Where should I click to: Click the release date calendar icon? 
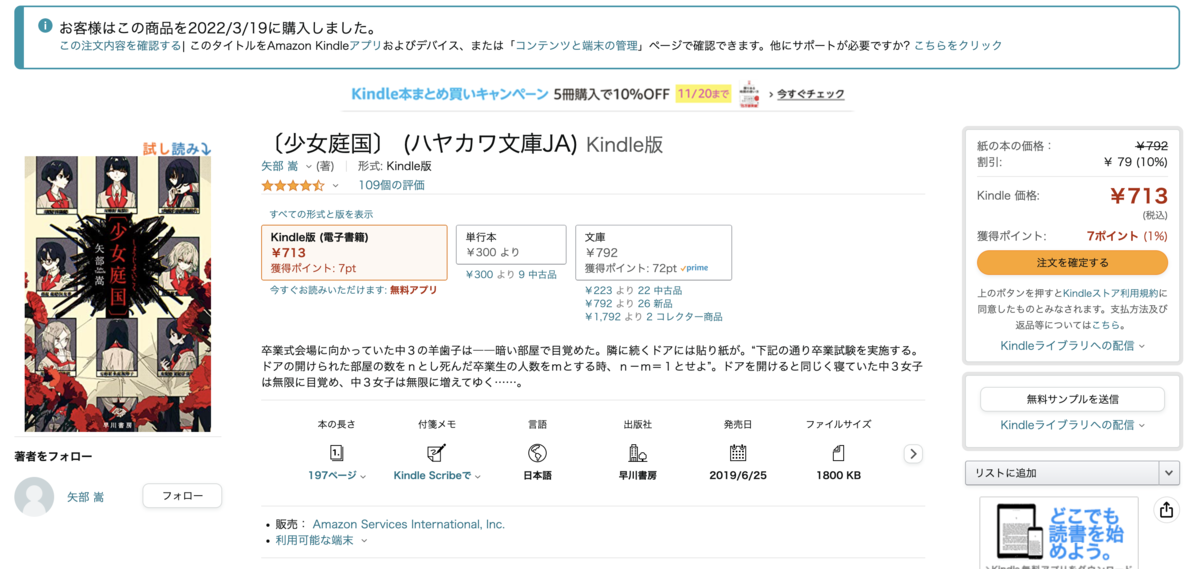tap(738, 453)
